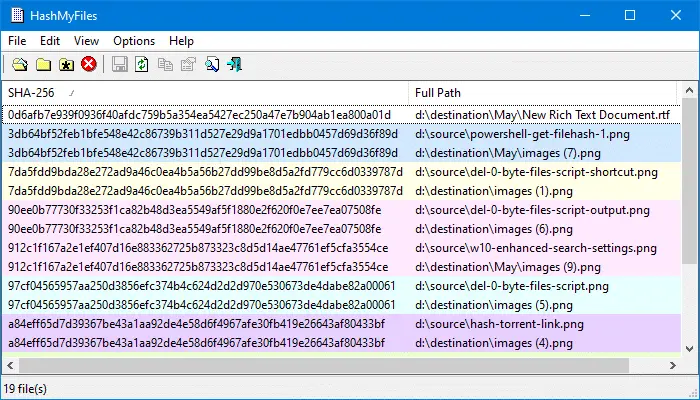Screen dimensions: 700x400
Task: Close the HashMyFiles window
Action: [676, 16]
